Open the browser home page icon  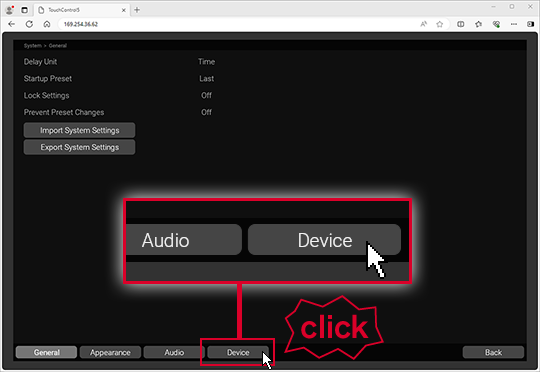pyautogui.click(x=47, y=24)
